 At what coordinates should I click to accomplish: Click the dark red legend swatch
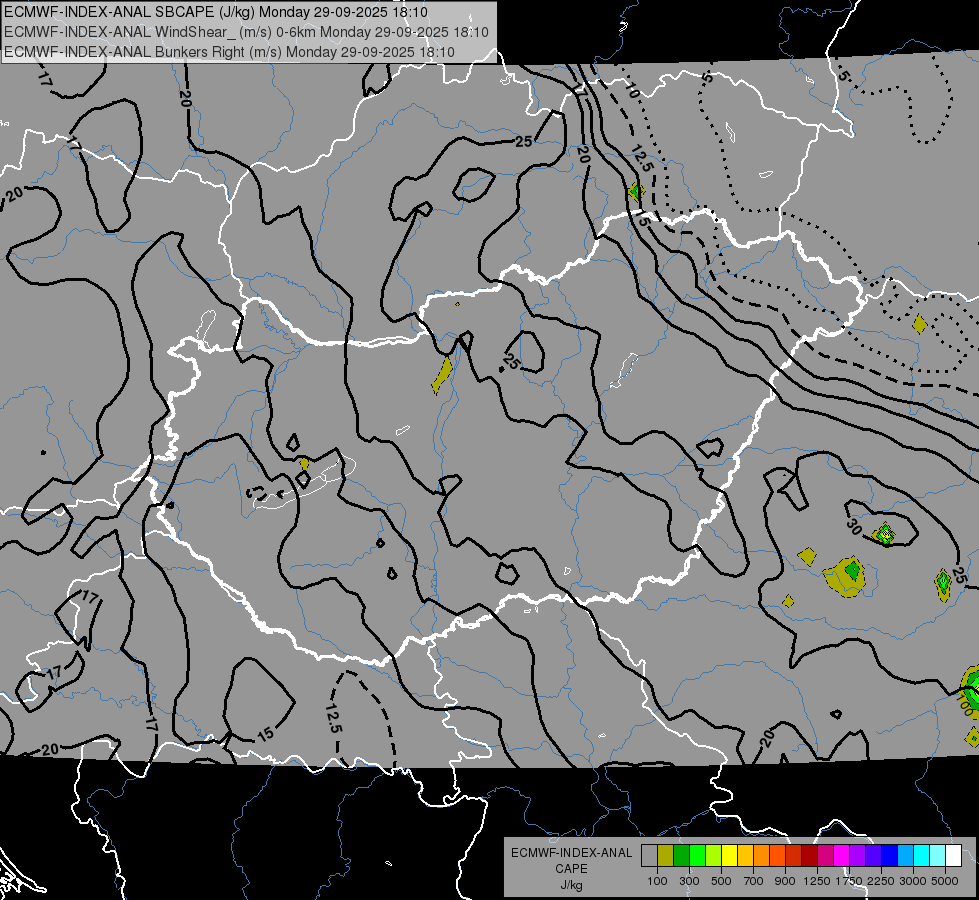809,856
